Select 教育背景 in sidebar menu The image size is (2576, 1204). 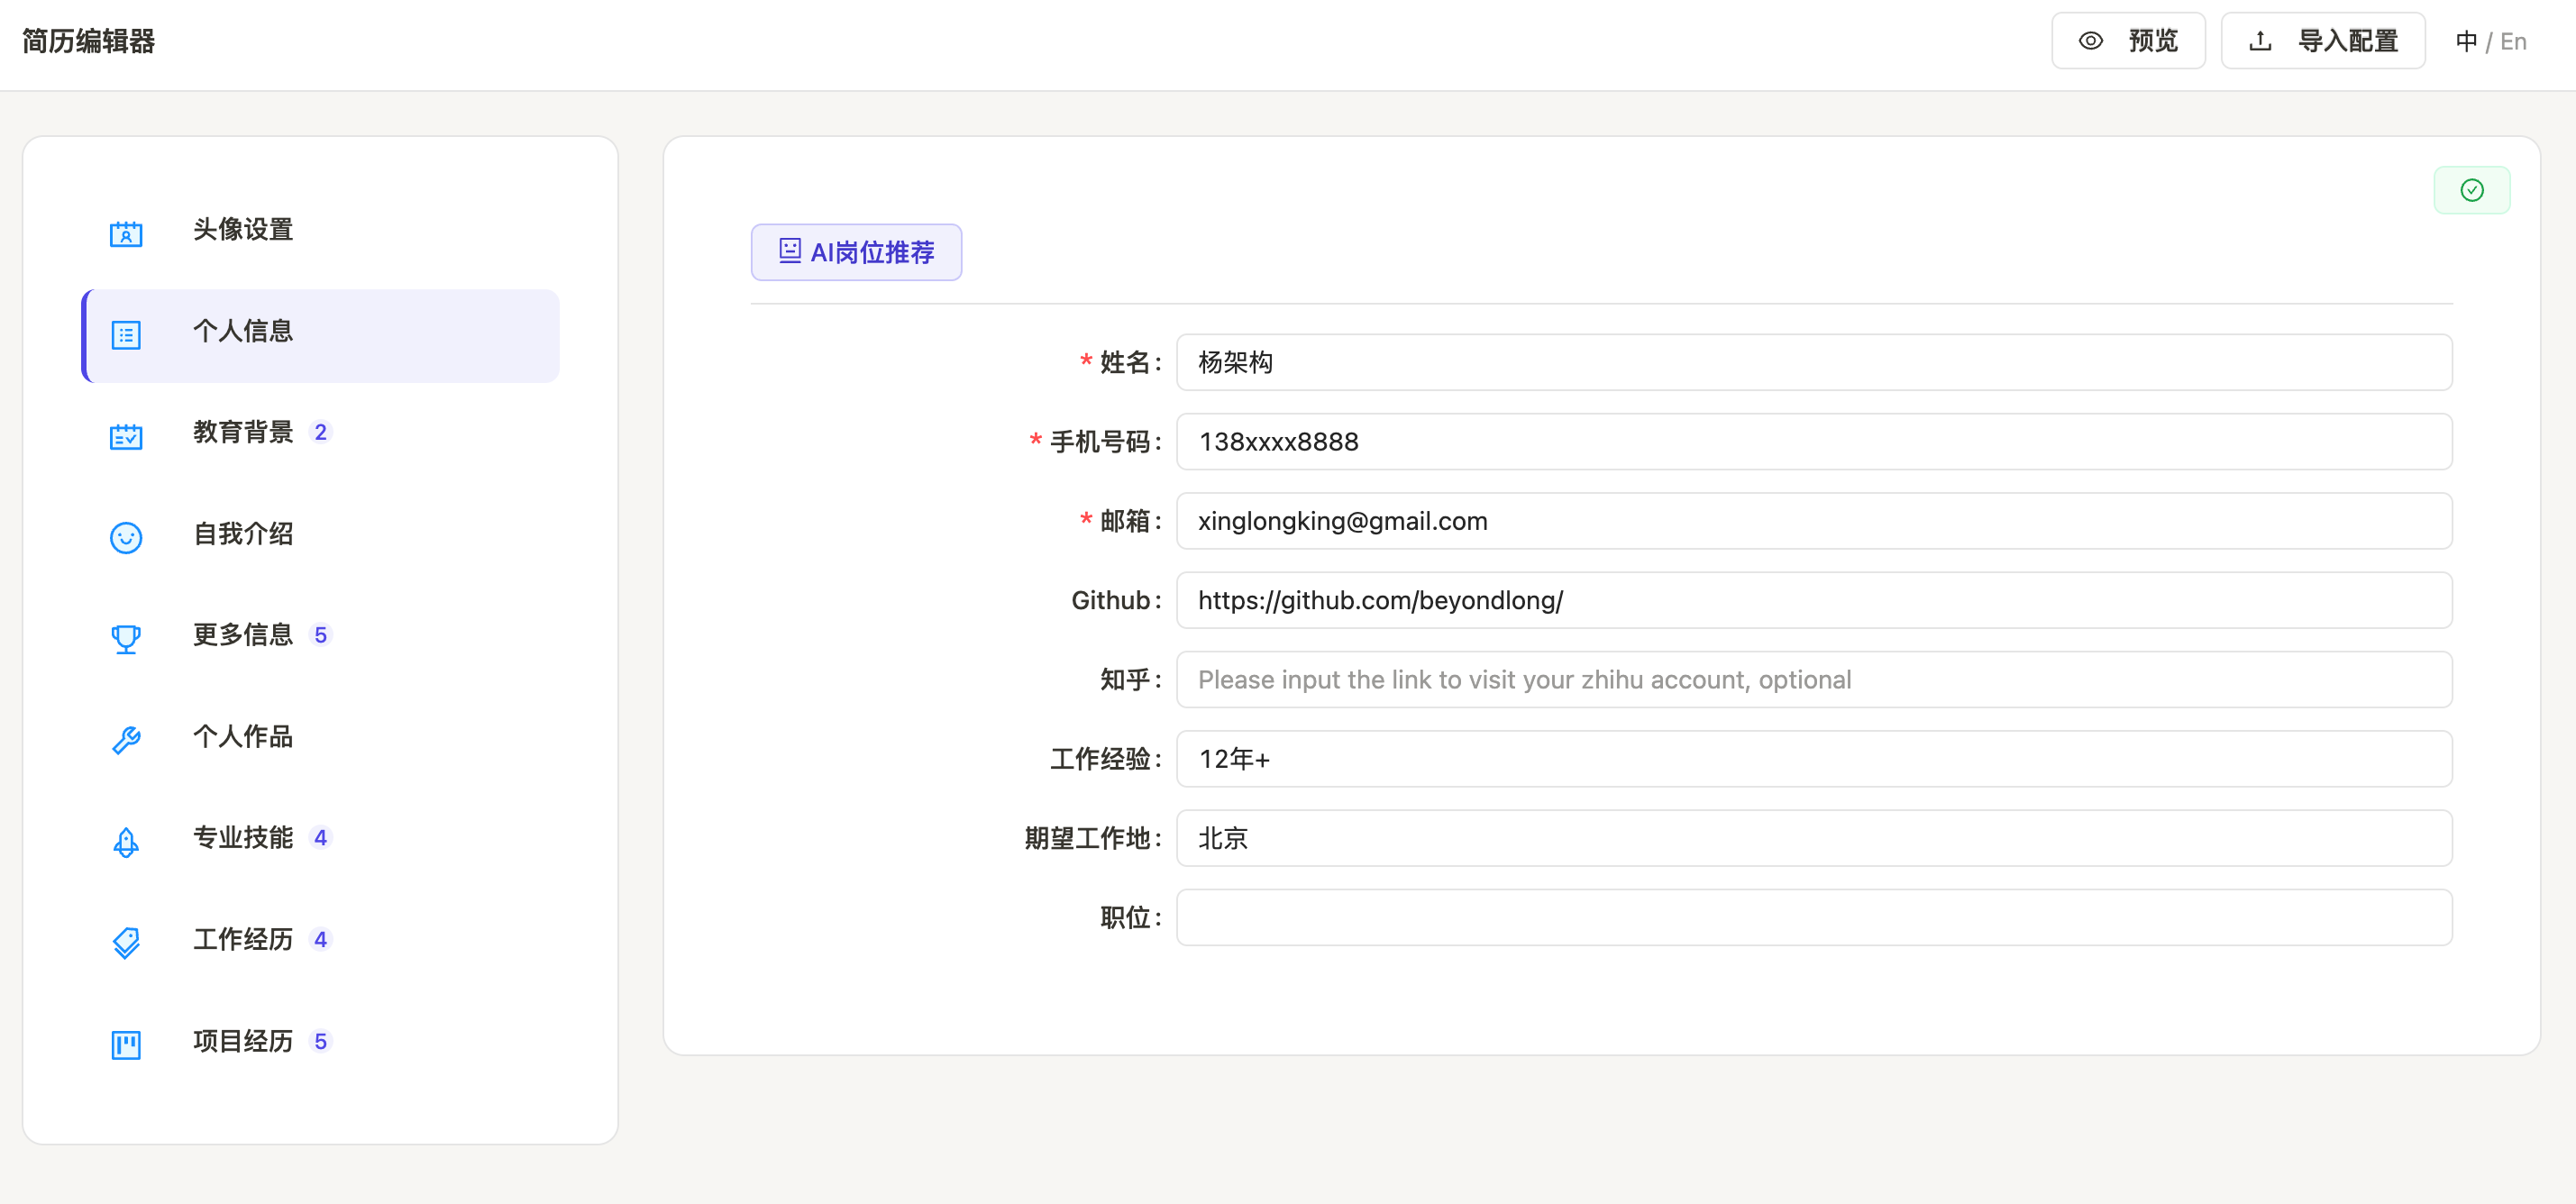tap(243, 432)
